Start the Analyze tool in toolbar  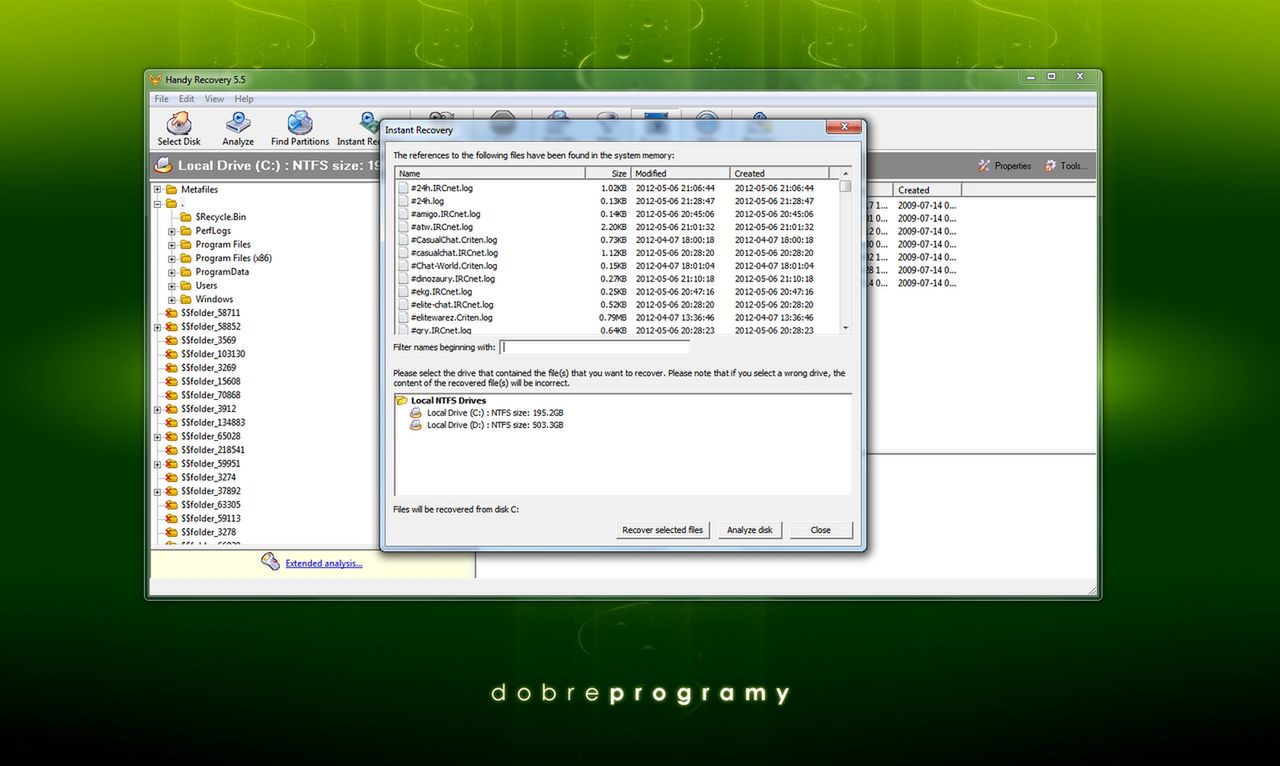click(238, 129)
